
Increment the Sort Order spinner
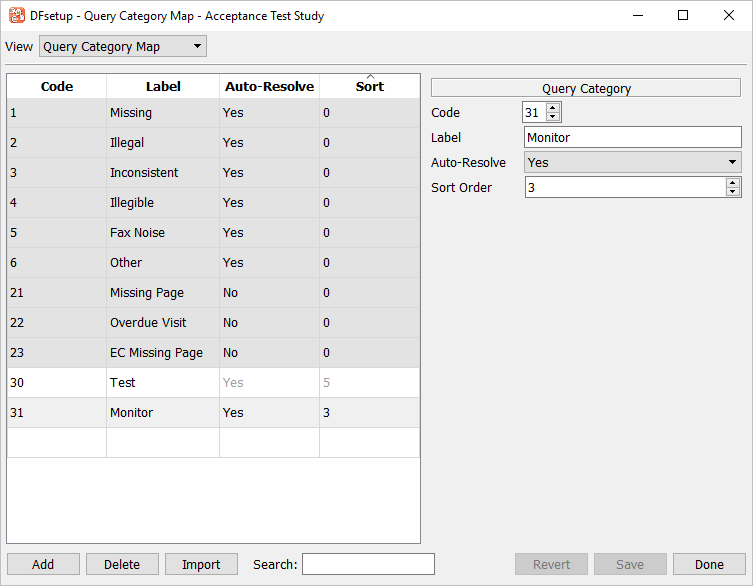[733, 182]
